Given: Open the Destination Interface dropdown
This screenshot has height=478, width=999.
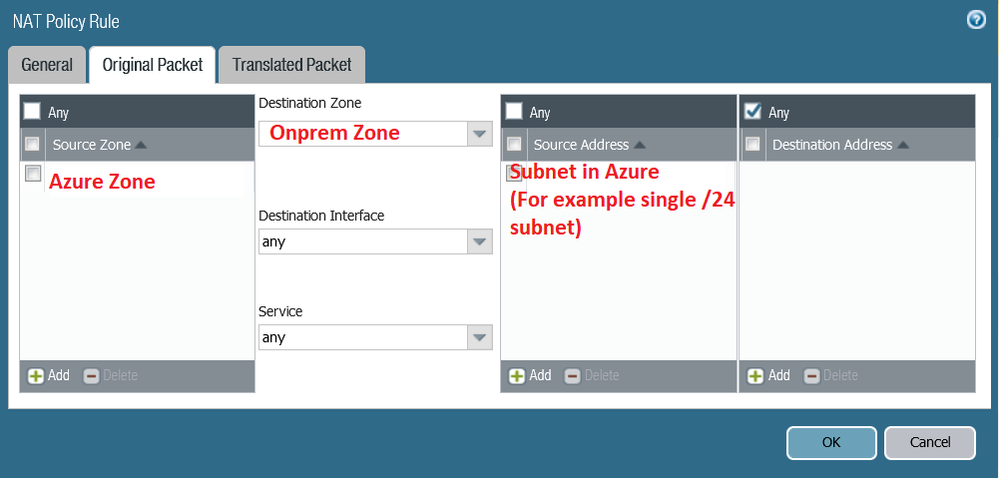Looking at the screenshot, I should point(480,242).
